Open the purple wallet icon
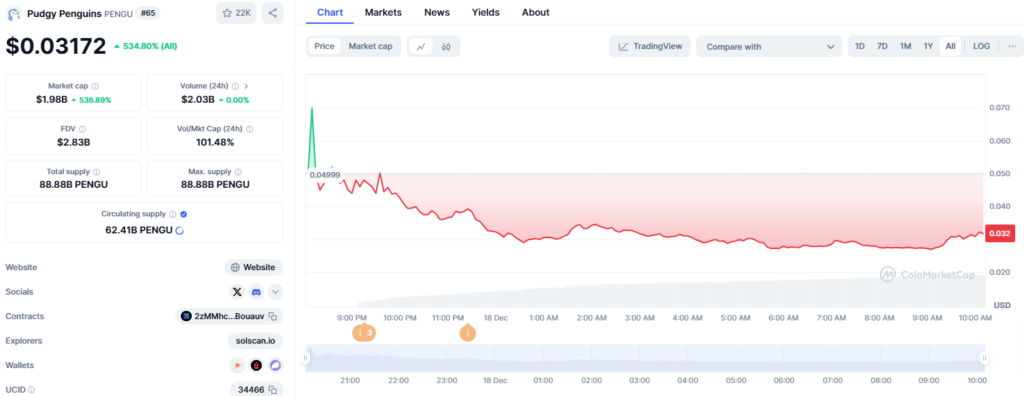 pos(275,365)
